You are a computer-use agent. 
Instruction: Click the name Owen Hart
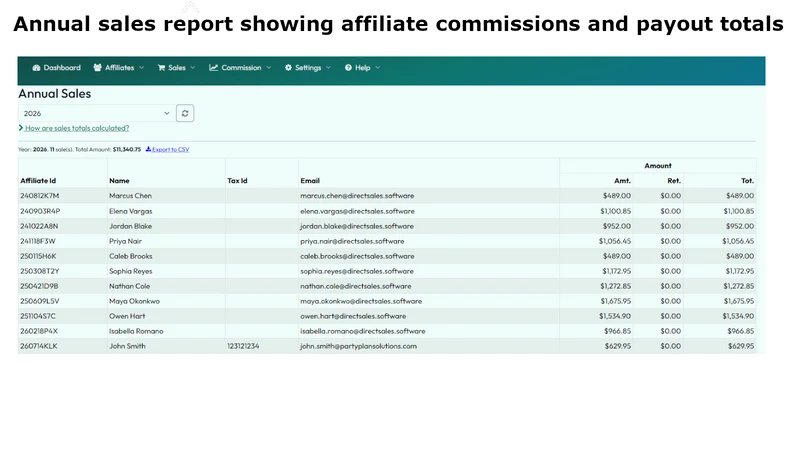128,316
